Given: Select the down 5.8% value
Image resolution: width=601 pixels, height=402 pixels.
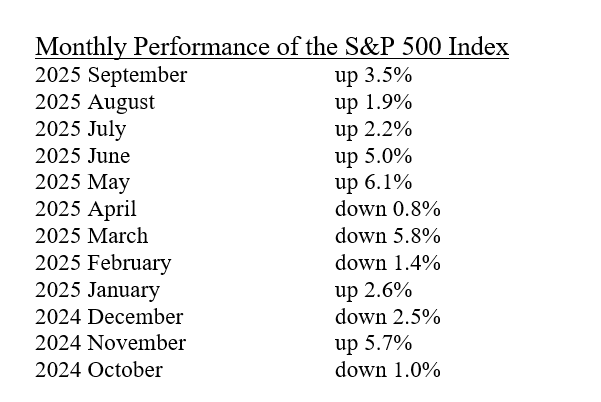Looking at the screenshot, I should pos(388,237).
